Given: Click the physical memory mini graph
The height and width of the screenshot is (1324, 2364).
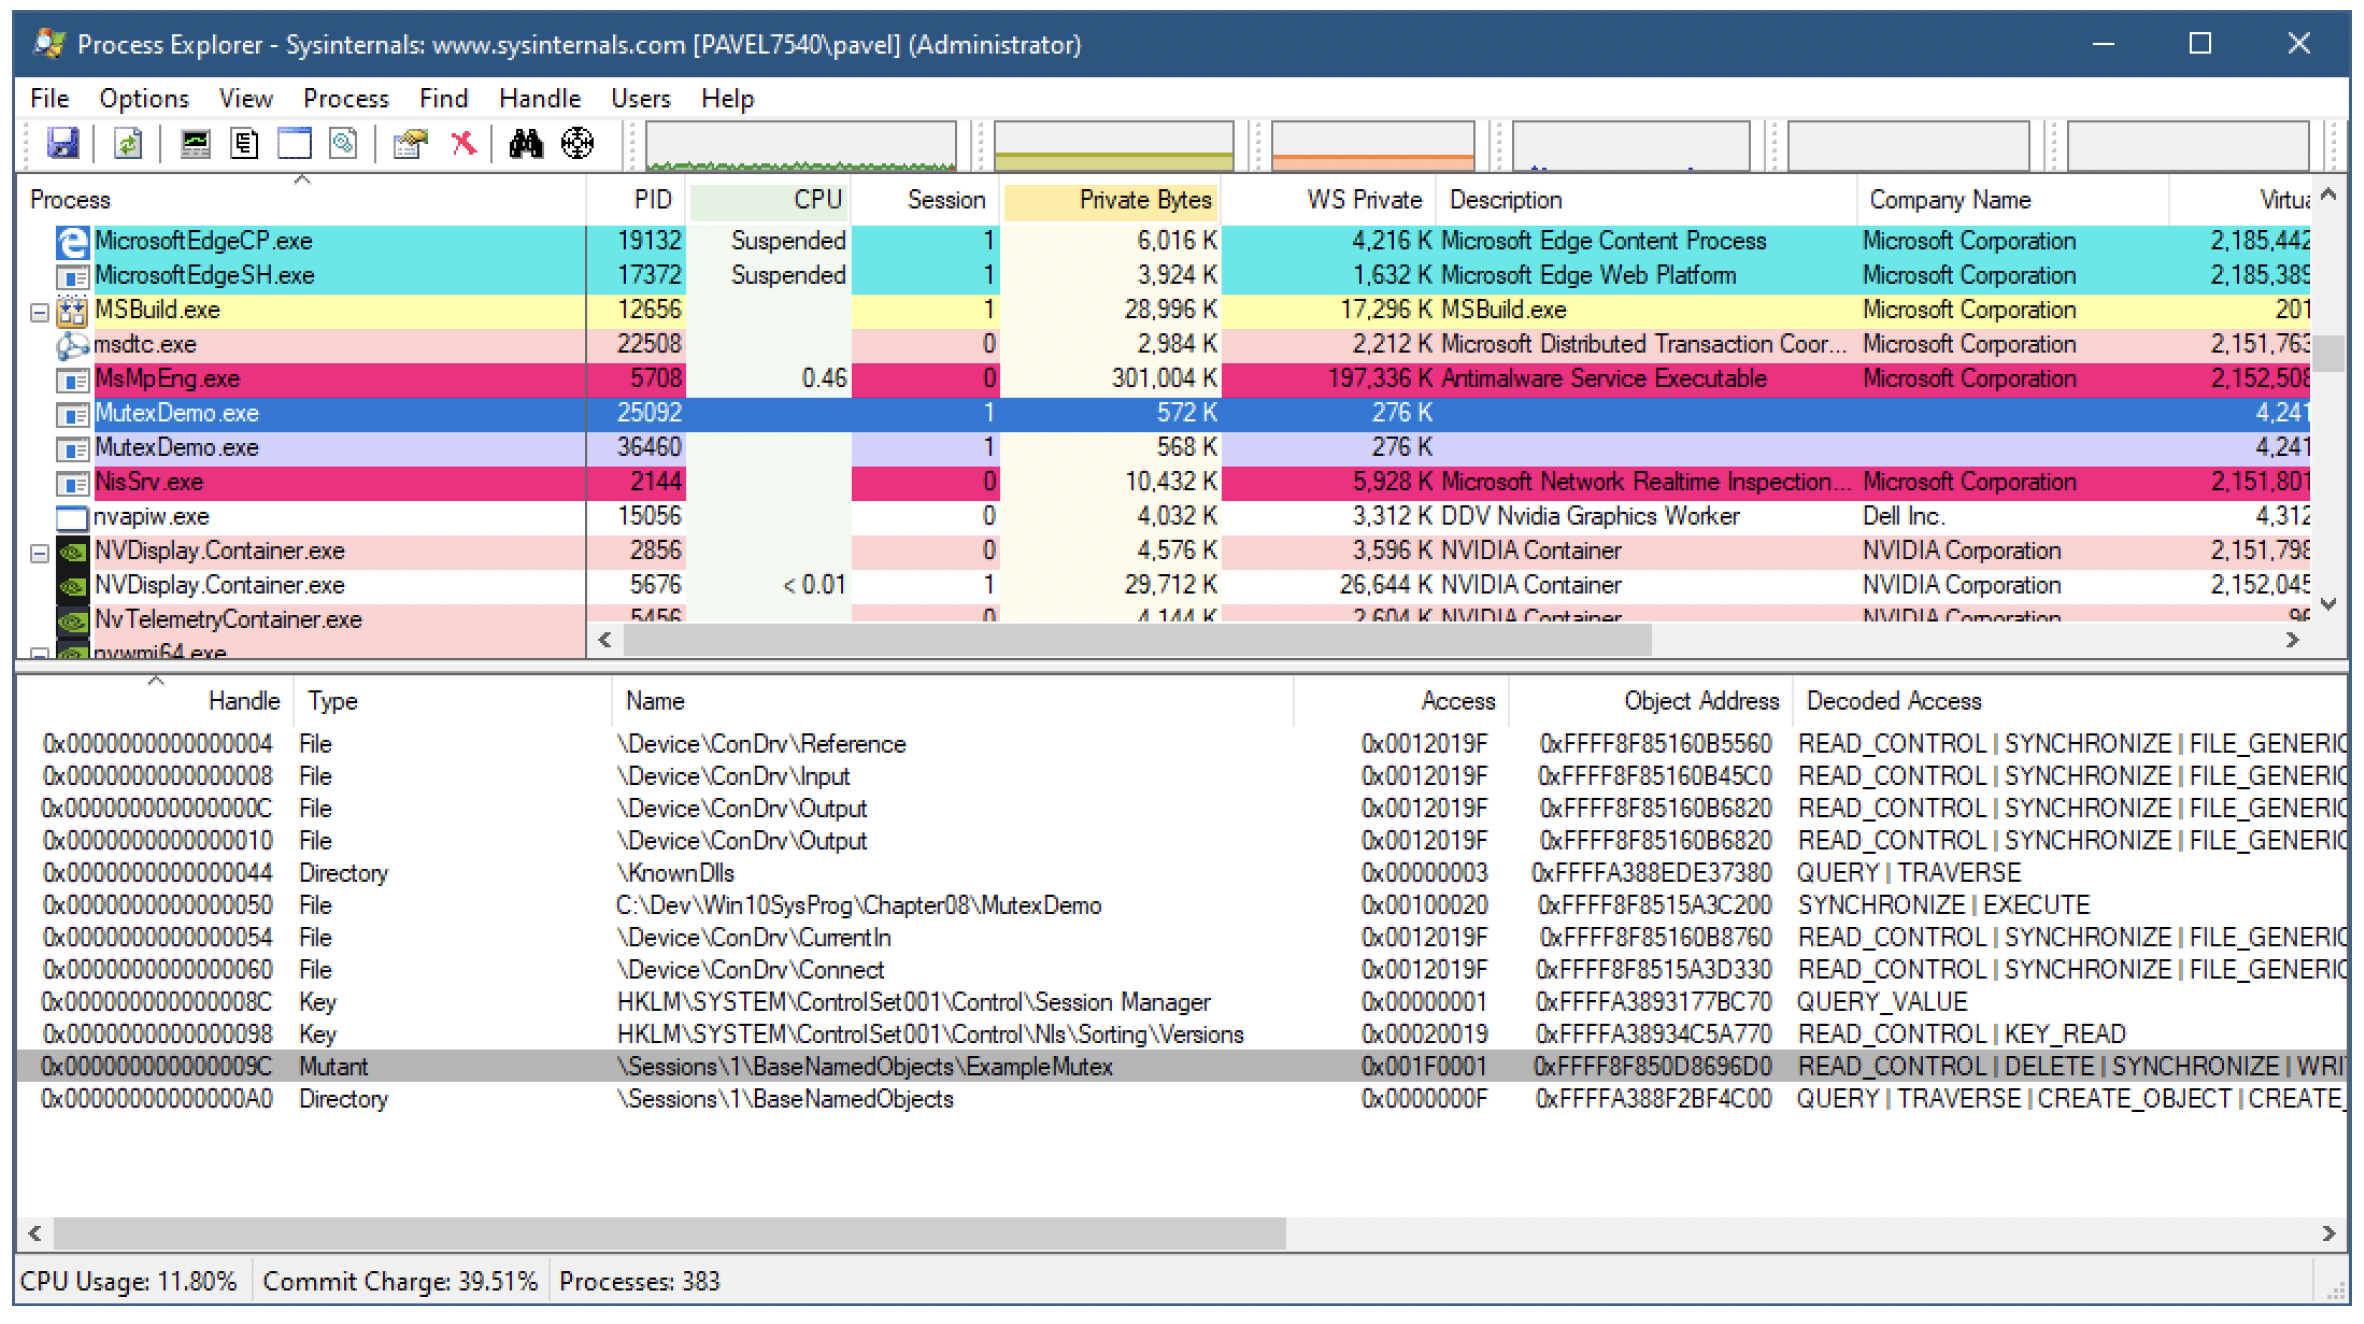Looking at the screenshot, I should pyautogui.click(x=1373, y=145).
